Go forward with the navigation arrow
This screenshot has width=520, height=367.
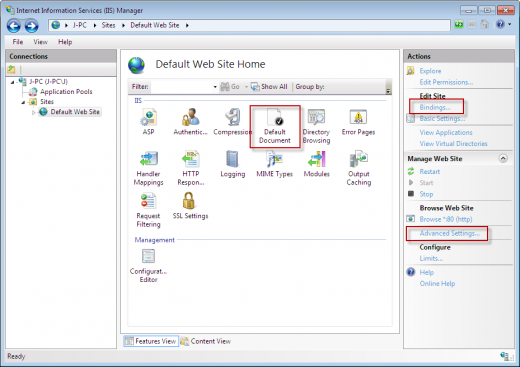pos(31,26)
